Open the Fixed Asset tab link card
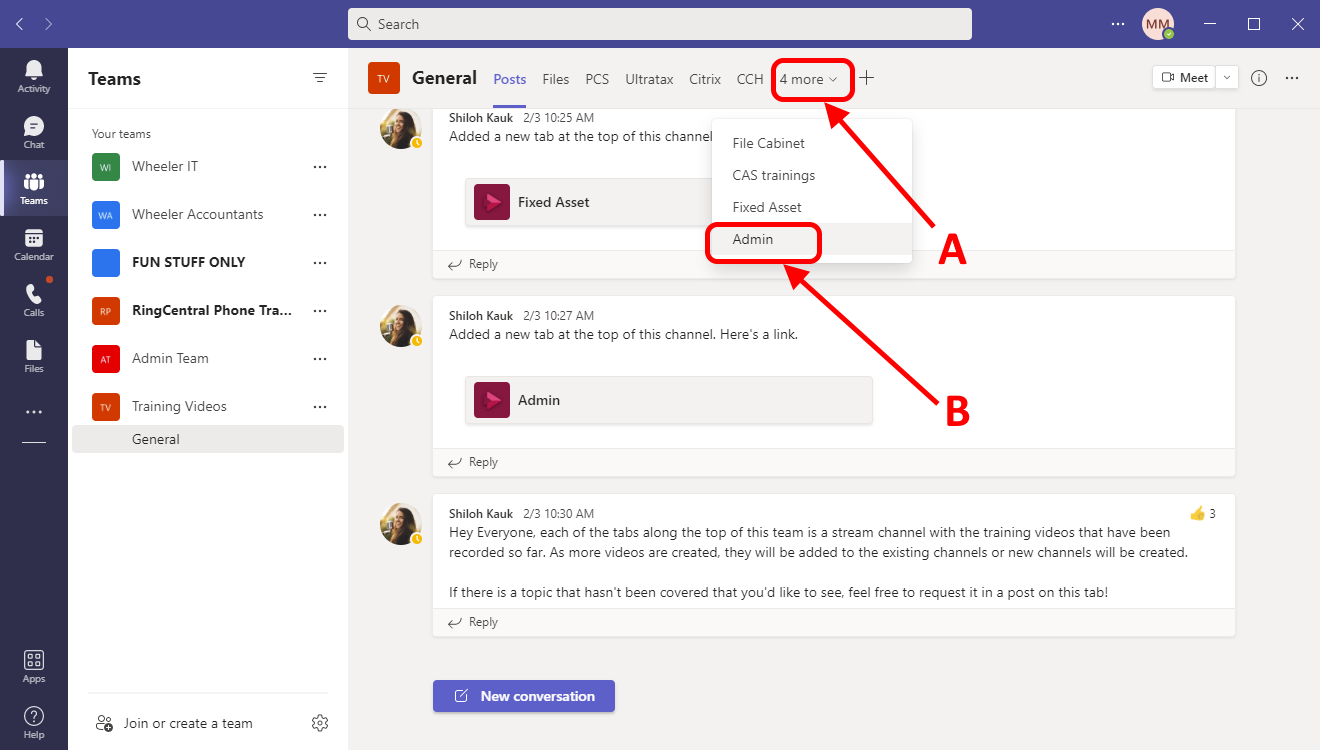The width and height of the screenshot is (1320, 750). [x=590, y=202]
